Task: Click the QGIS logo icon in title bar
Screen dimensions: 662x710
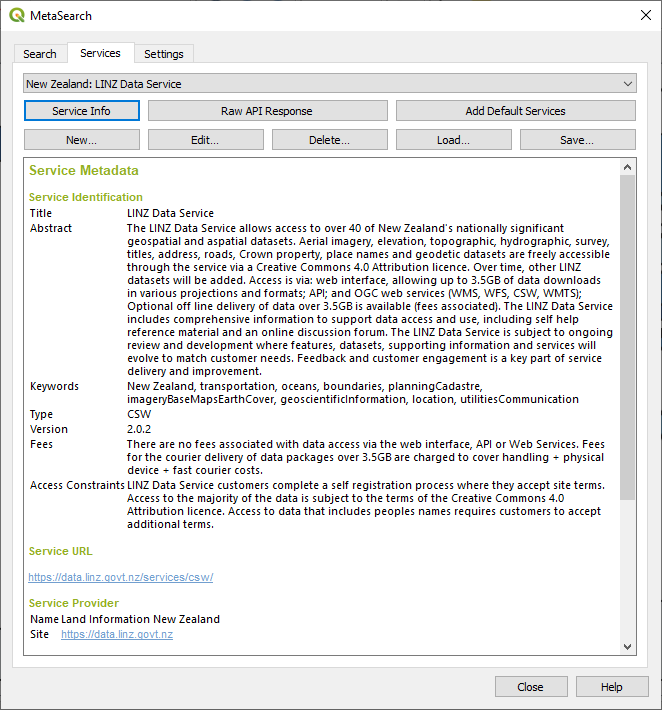Action: 16,15
